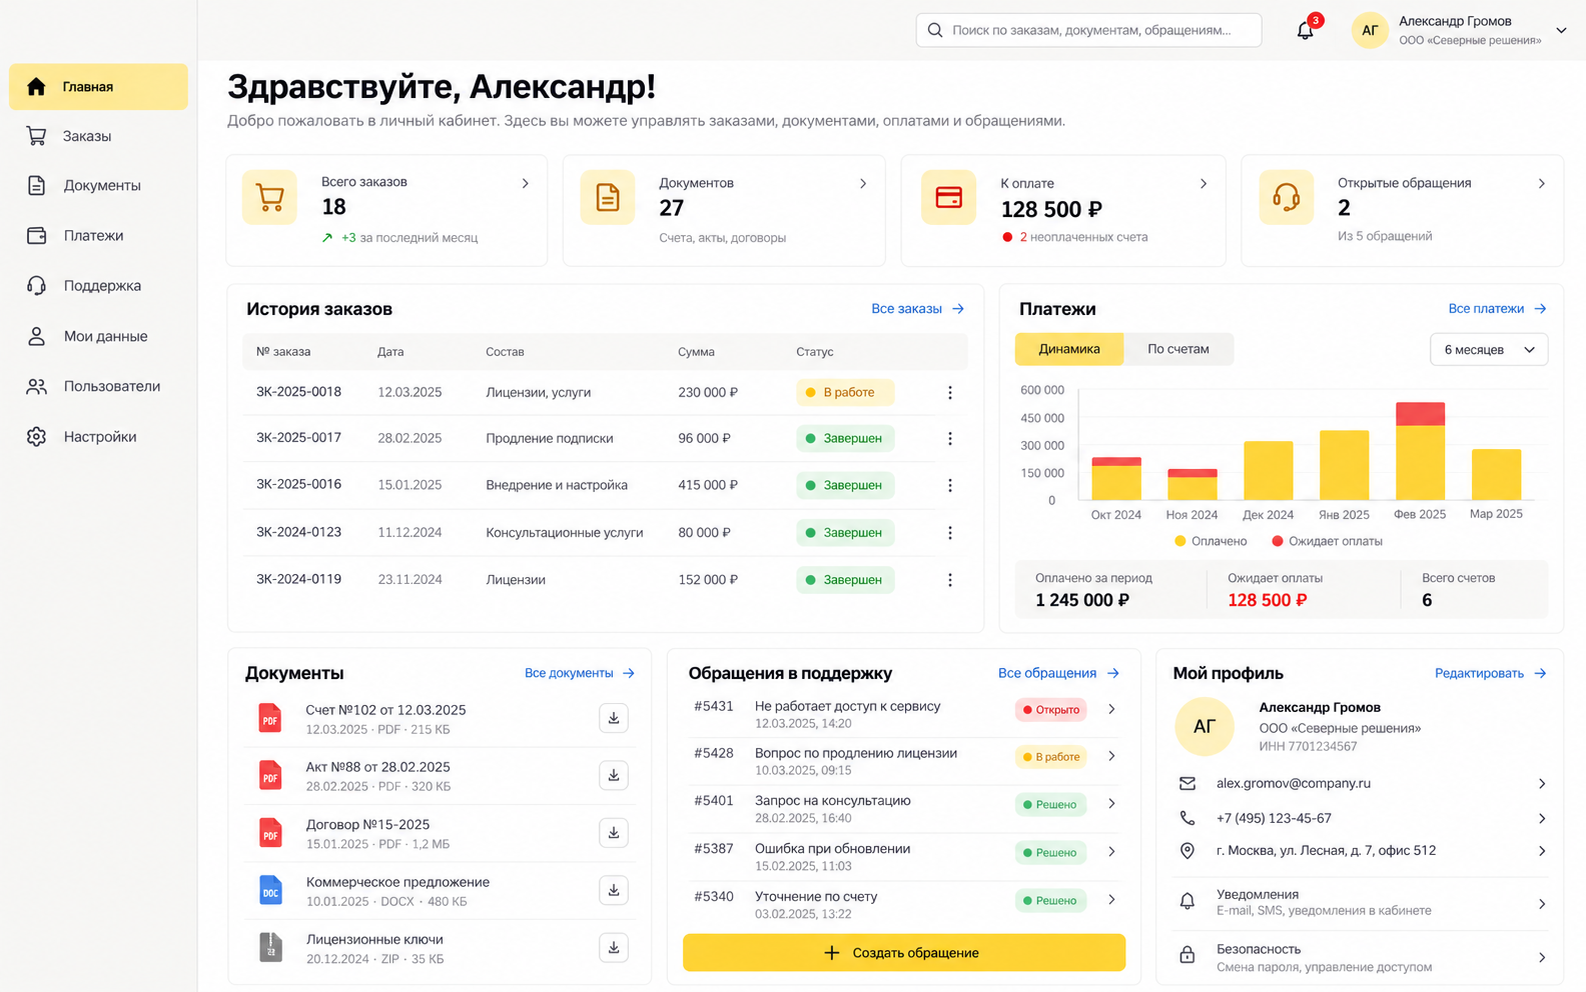Follow the Все документы link
The width and height of the screenshot is (1586, 992).
[579, 673]
